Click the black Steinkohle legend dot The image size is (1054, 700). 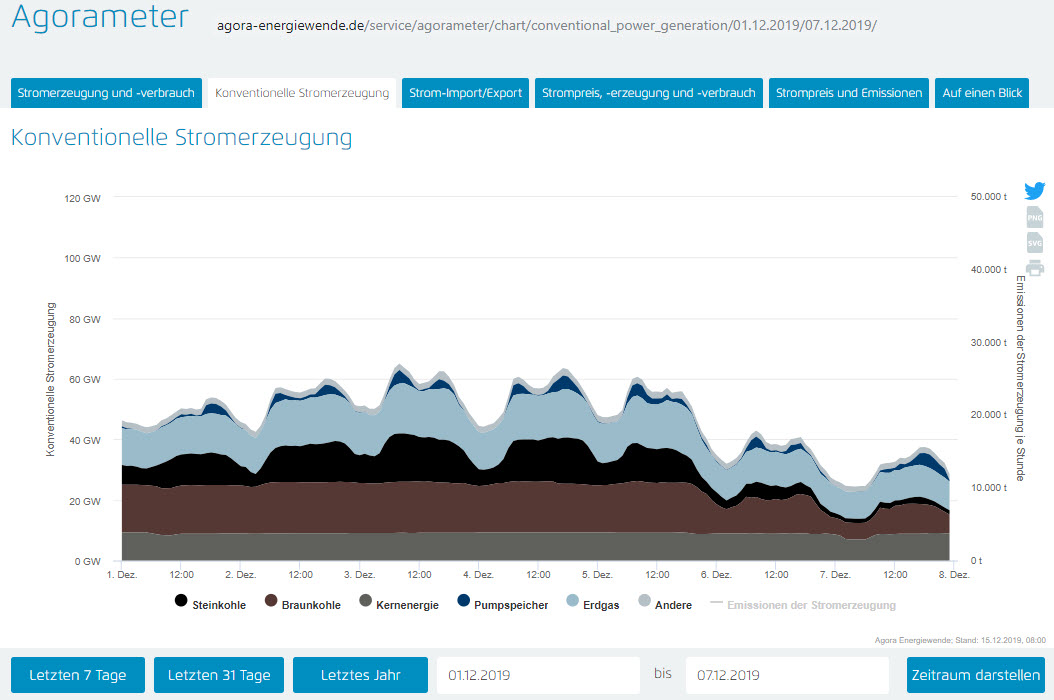click(181, 601)
